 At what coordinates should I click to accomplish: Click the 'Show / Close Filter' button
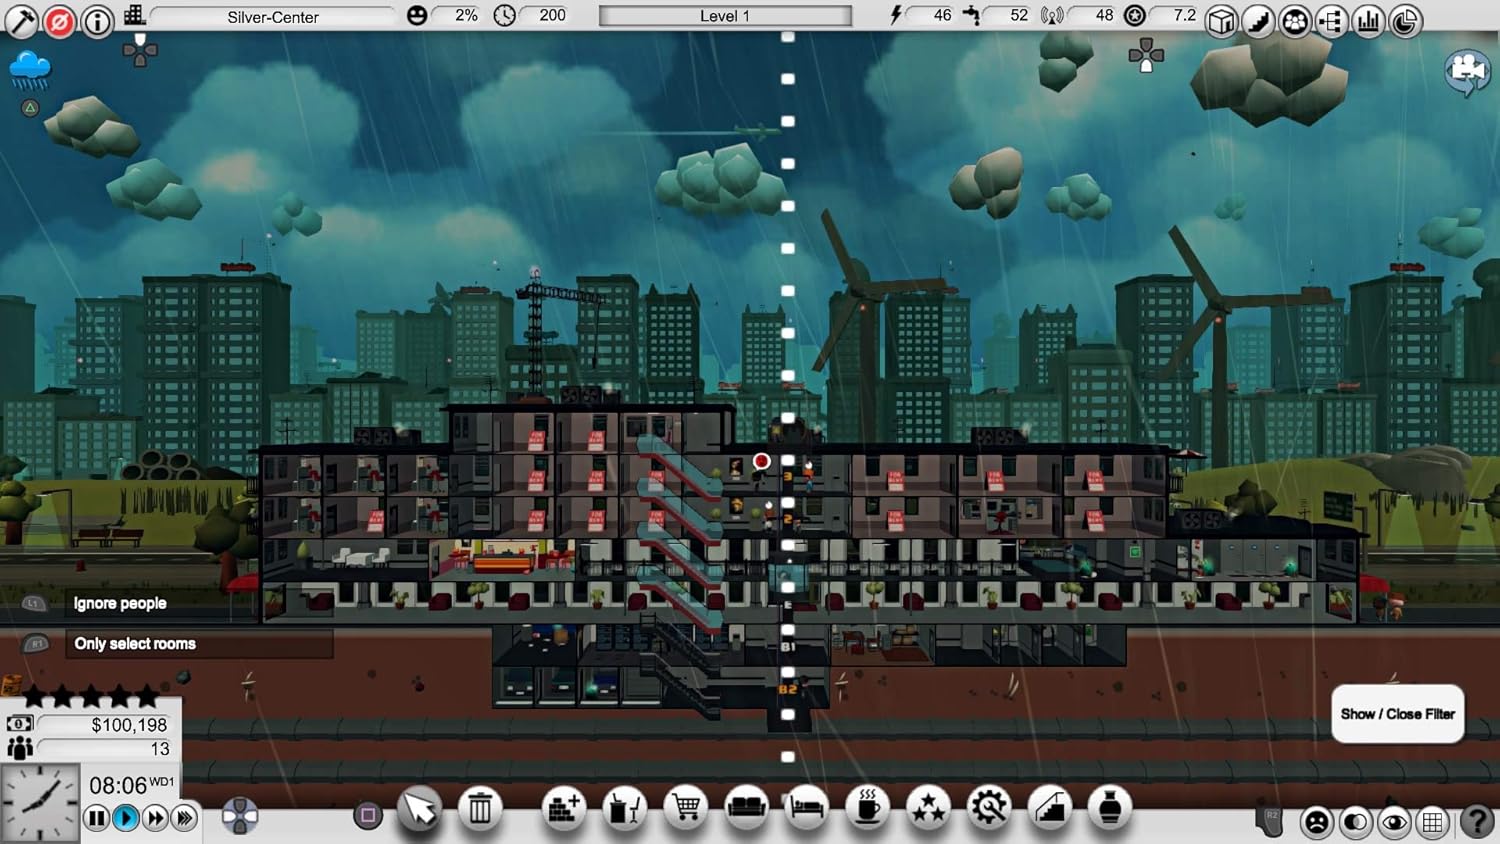(x=1397, y=714)
